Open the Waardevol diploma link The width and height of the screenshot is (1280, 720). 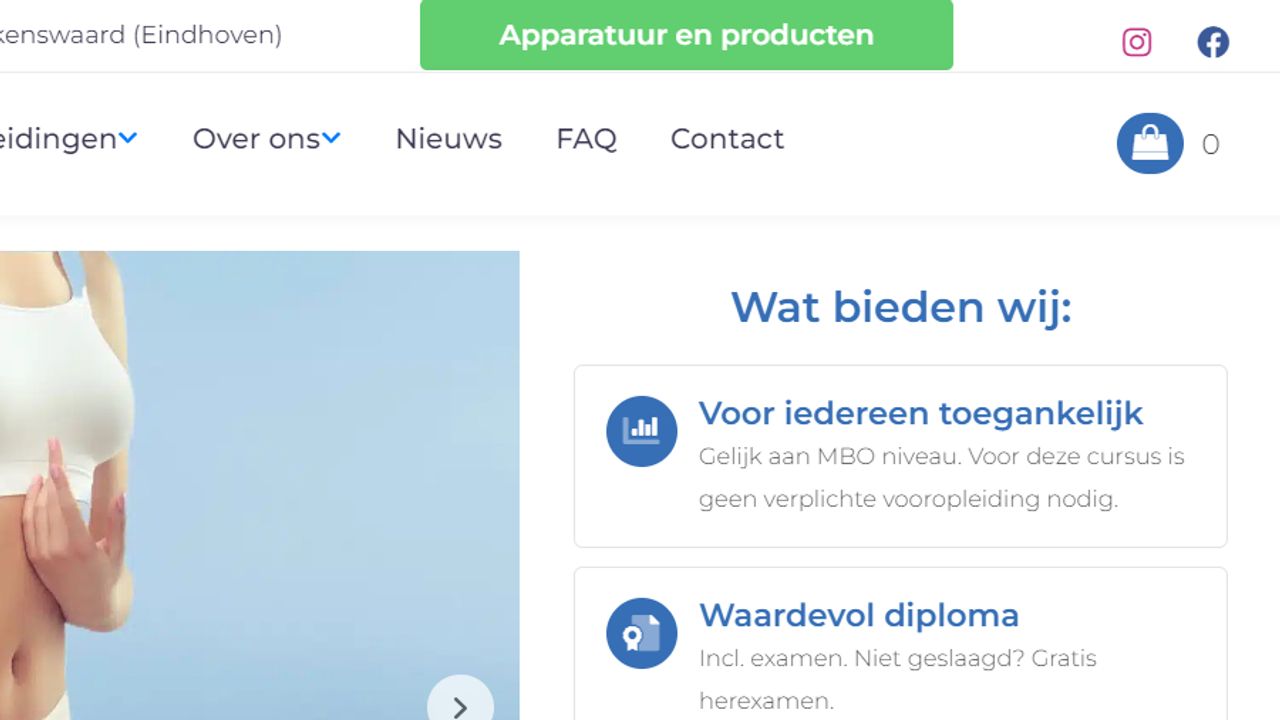pos(859,615)
